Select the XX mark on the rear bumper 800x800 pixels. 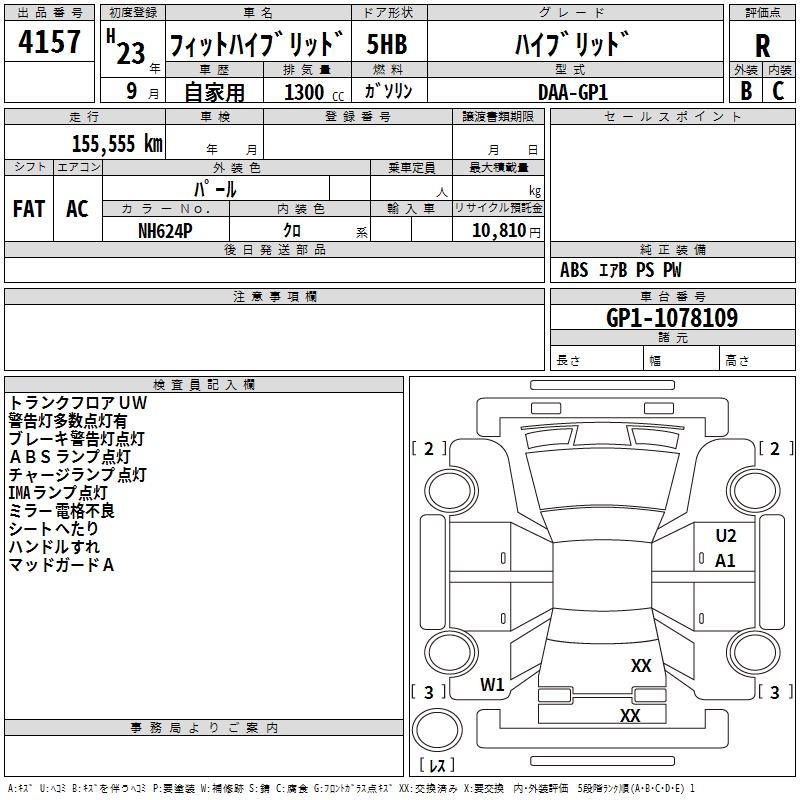point(630,716)
